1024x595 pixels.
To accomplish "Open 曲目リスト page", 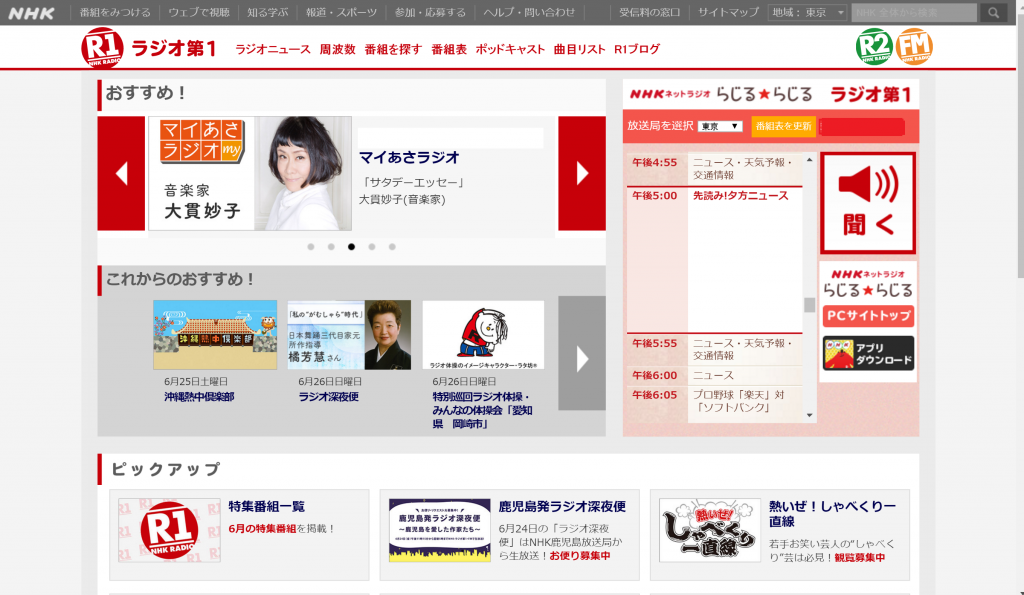I will pyautogui.click(x=579, y=49).
